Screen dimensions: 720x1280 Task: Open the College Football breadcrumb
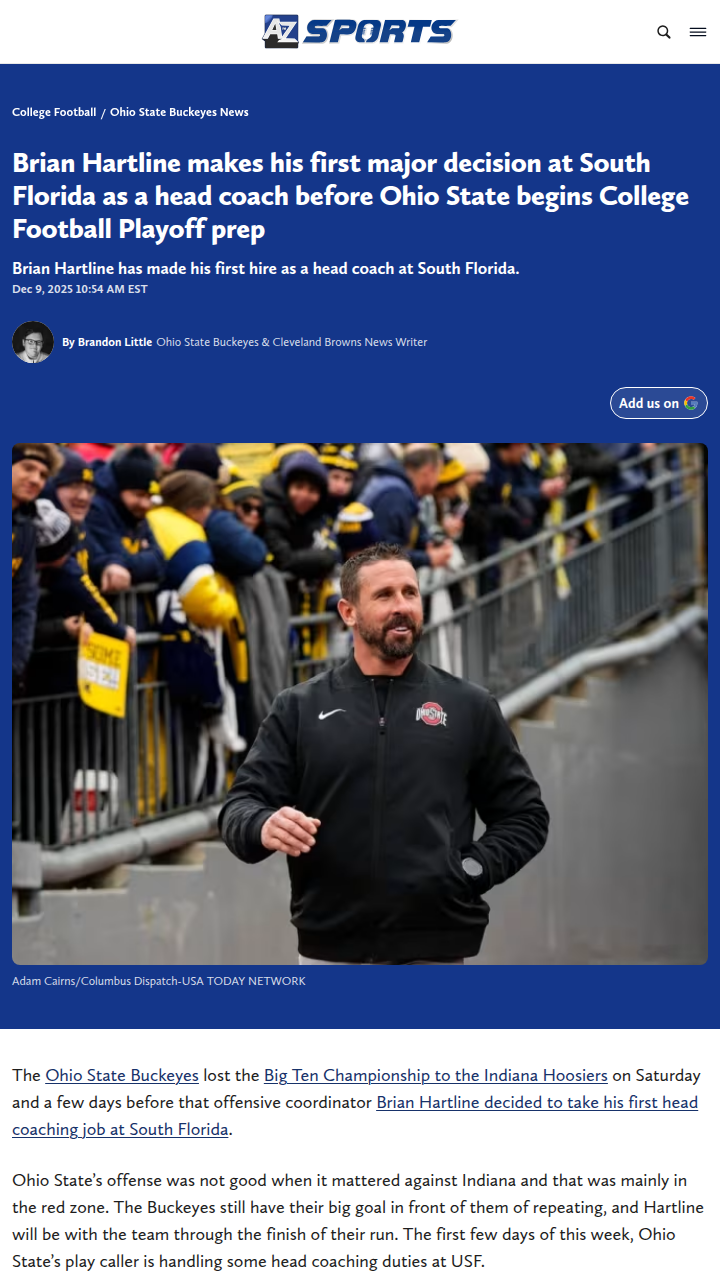click(54, 112)
